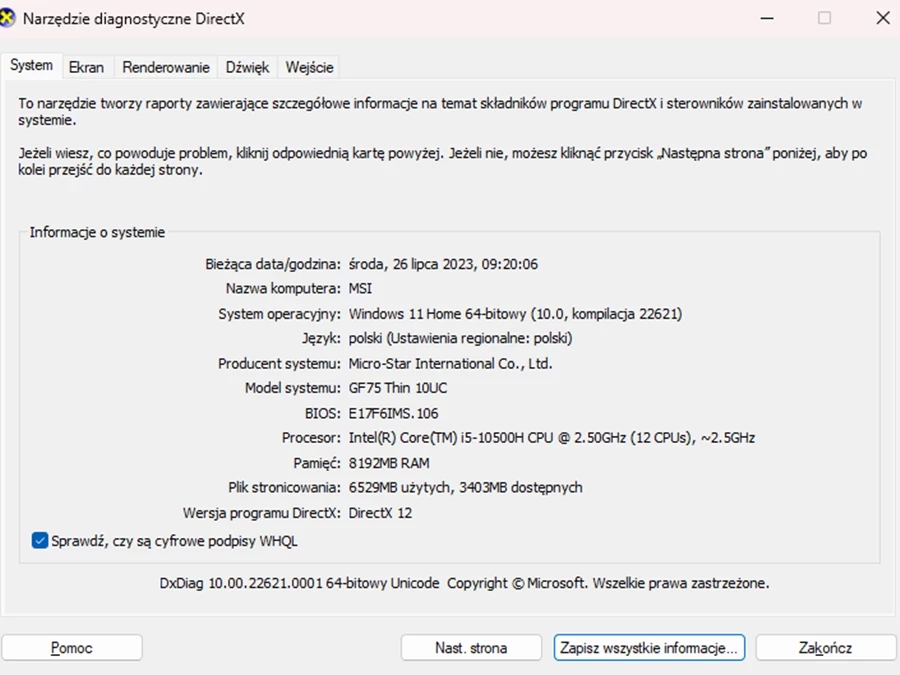Click the BIOS value E17F6IMS.106

coord(393,413)
